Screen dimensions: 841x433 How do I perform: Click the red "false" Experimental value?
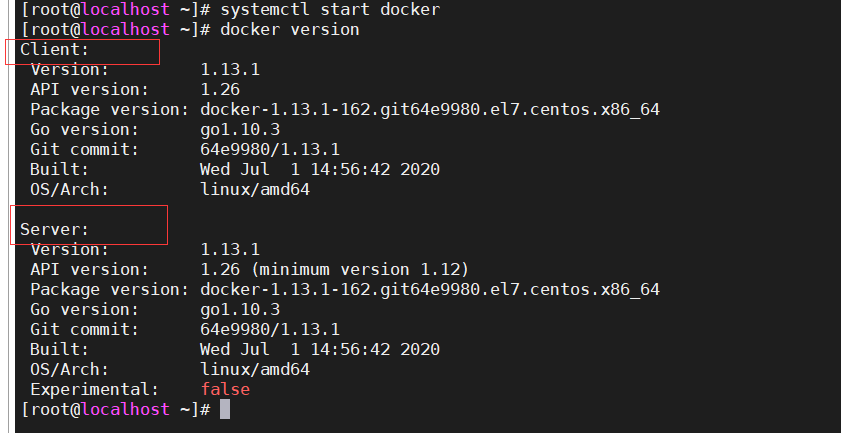[x=225, y=389]
